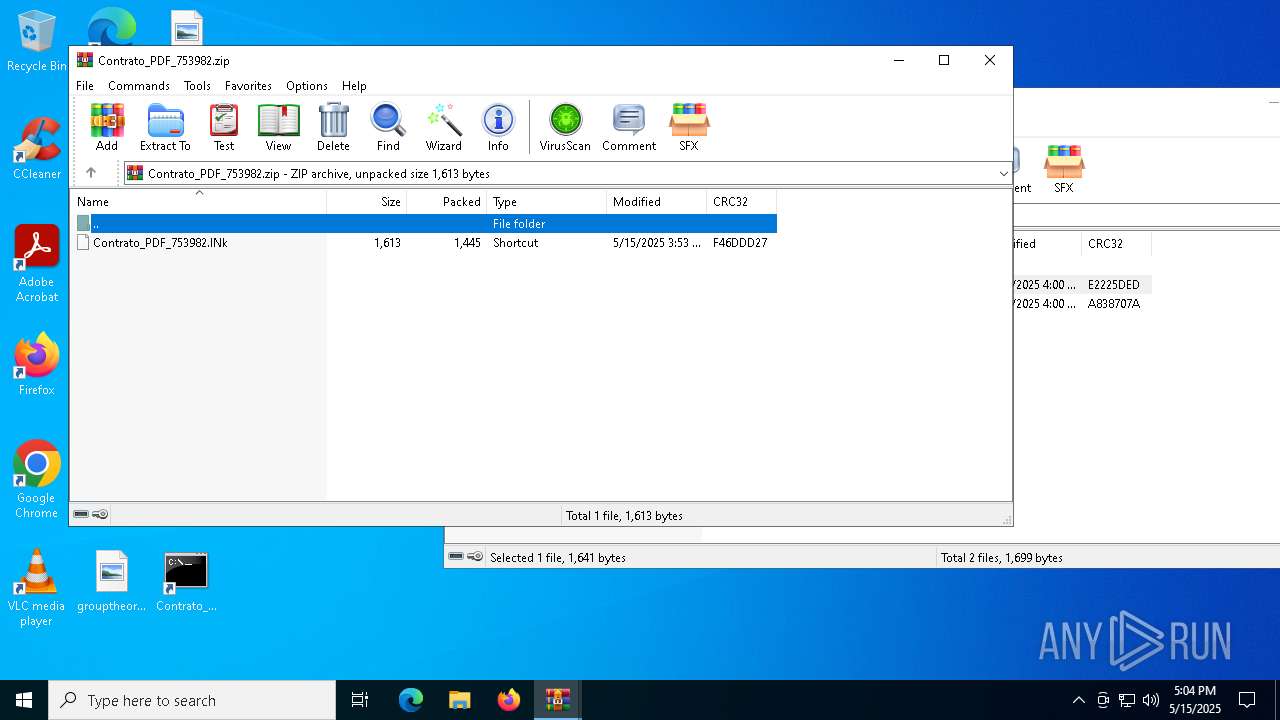Open the Commands menu
1280x720 pixels.
139,86
